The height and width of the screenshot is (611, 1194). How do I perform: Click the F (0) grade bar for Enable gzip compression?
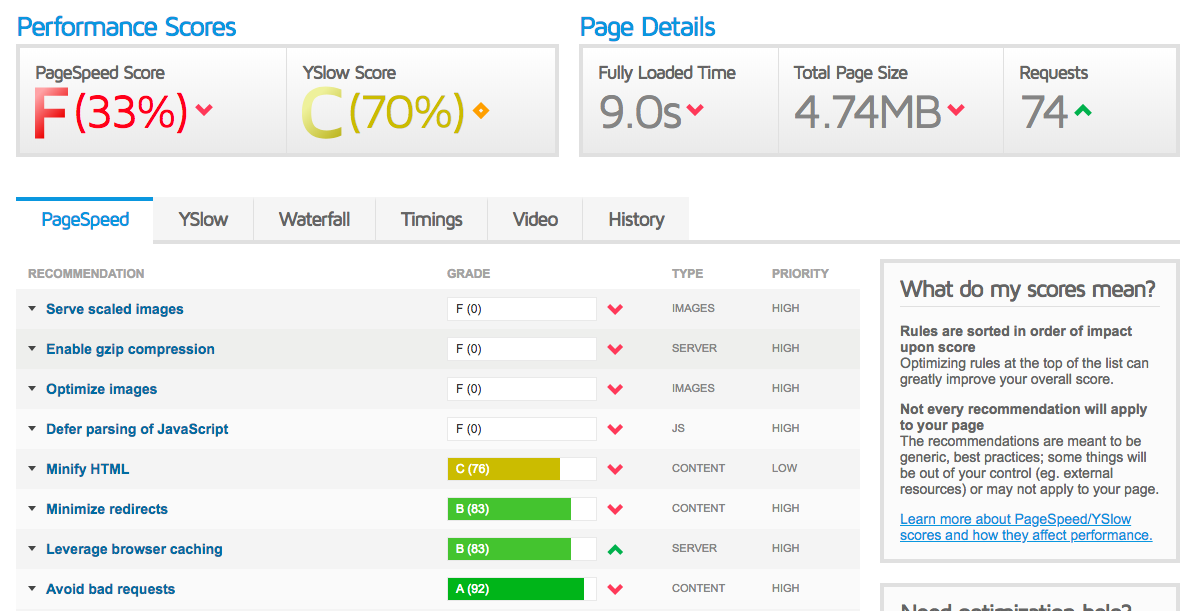522,349
